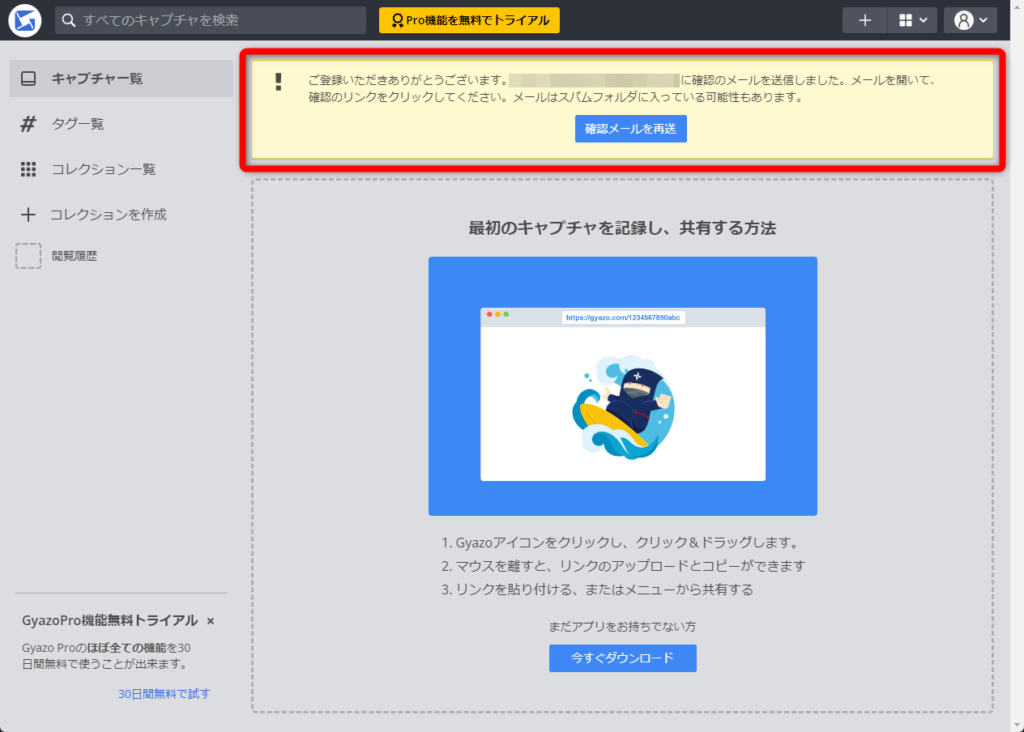
Task: Select コレクション一覧 in the sidebar
Action: click(105, 169)
